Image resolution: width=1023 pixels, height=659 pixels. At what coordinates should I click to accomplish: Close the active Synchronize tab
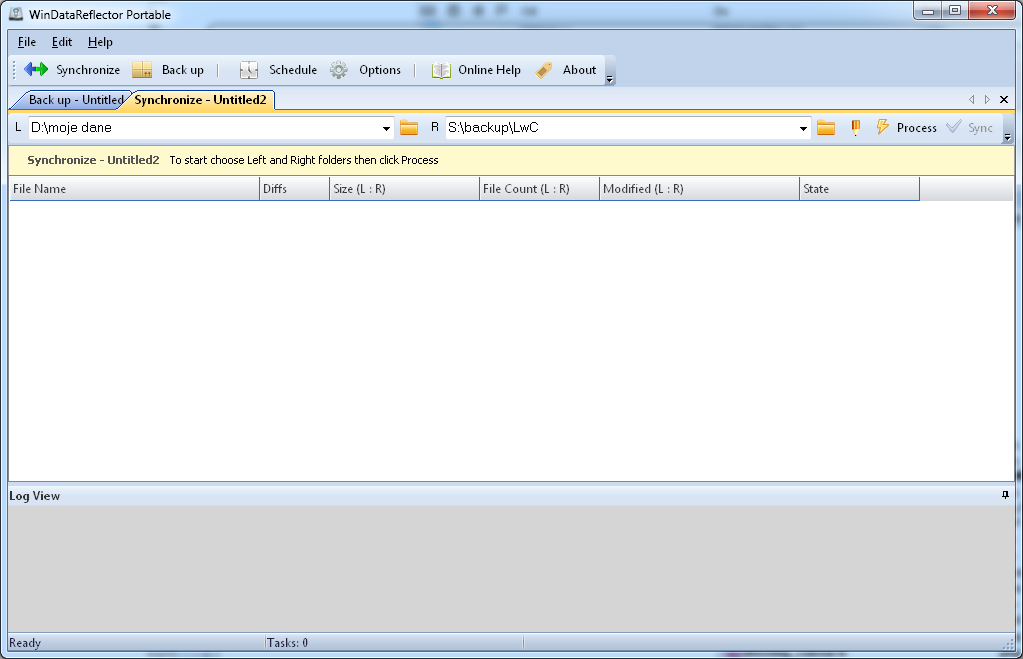(x=1004, y=99)
